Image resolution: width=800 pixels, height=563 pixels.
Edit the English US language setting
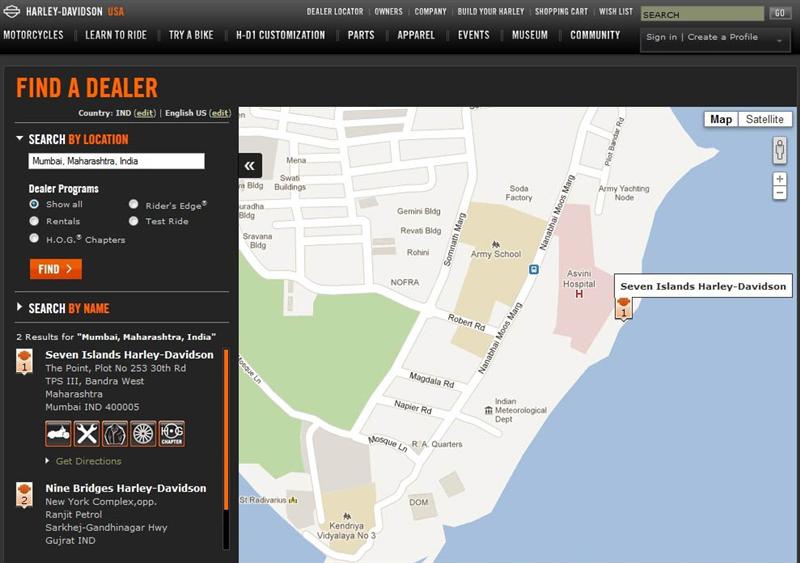point(220,113)
